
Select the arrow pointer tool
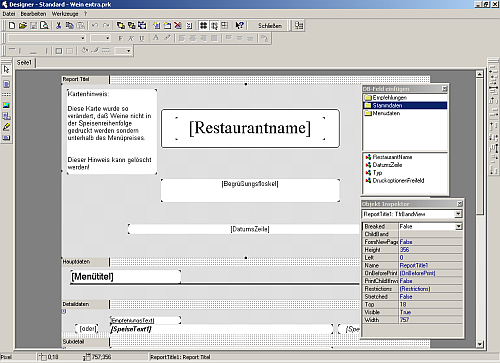click(6, 69)
